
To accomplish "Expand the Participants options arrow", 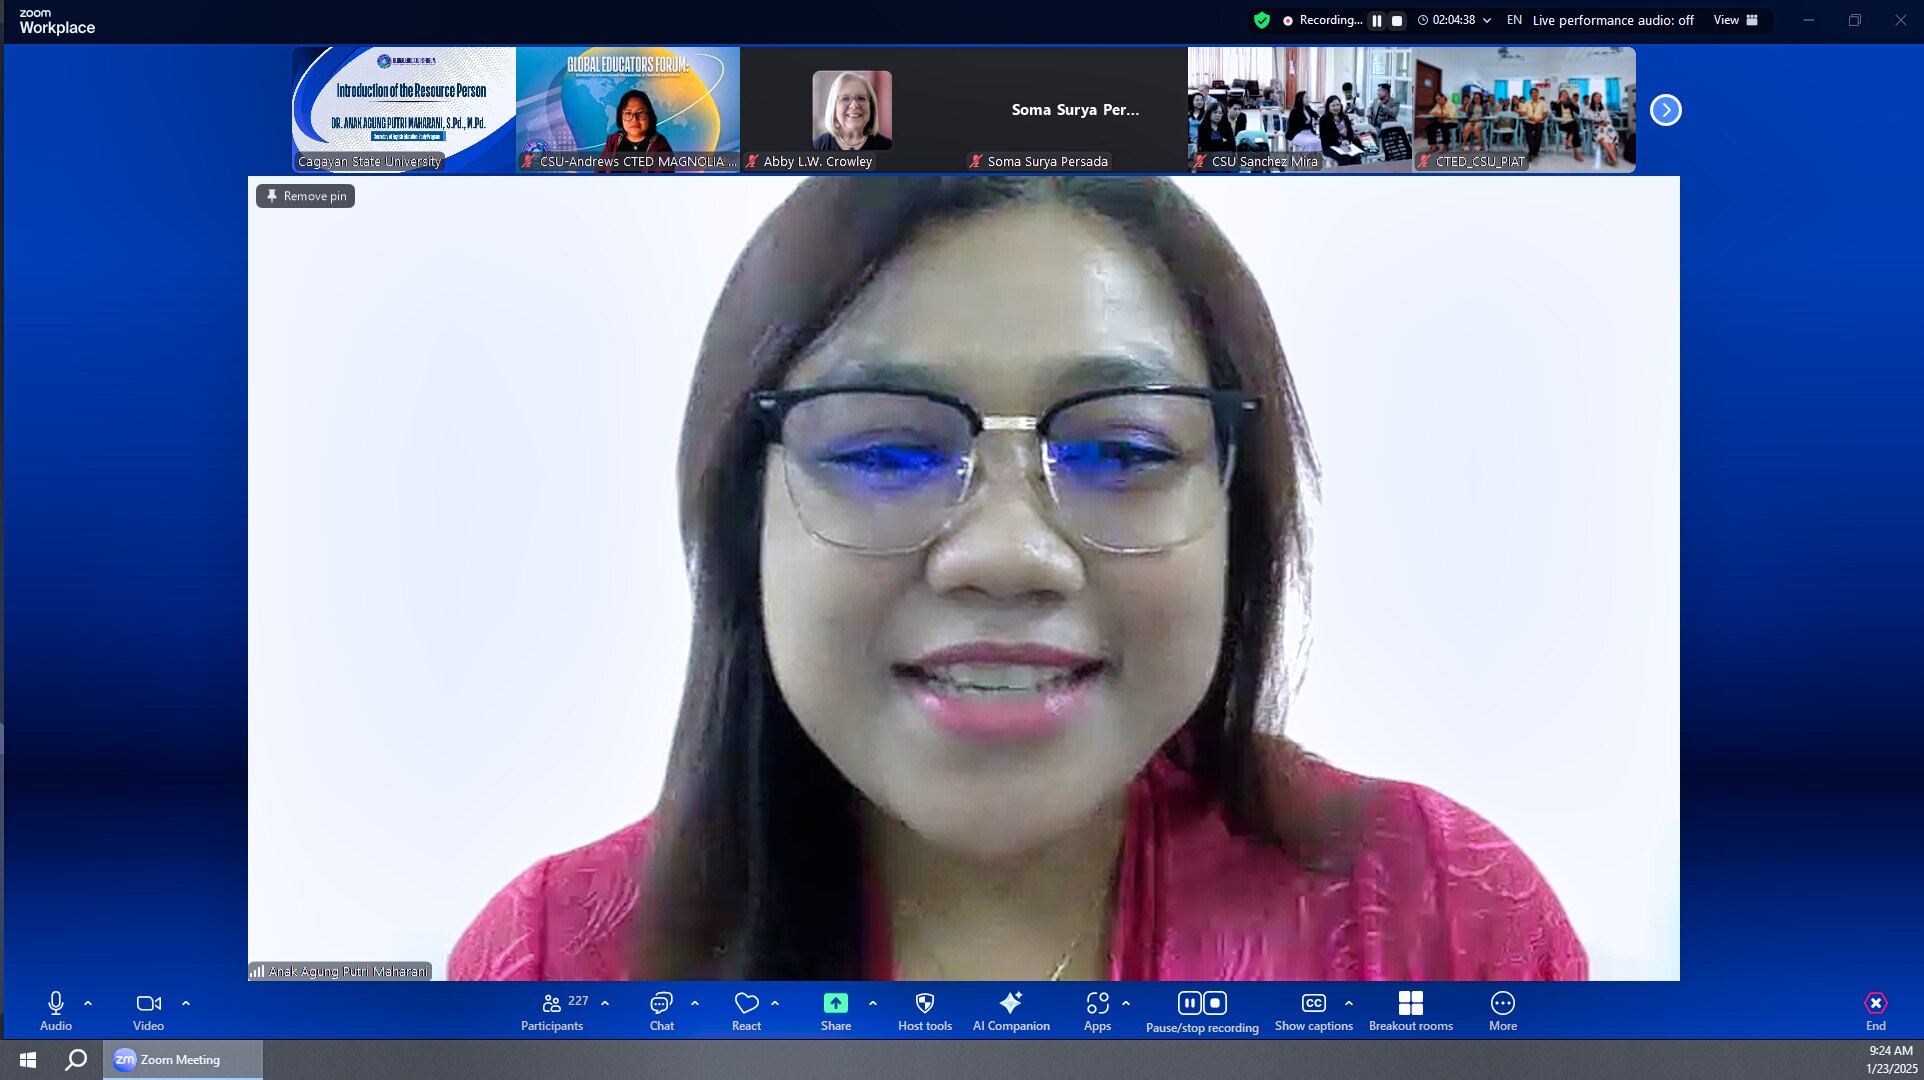I will pos(605,1003).
